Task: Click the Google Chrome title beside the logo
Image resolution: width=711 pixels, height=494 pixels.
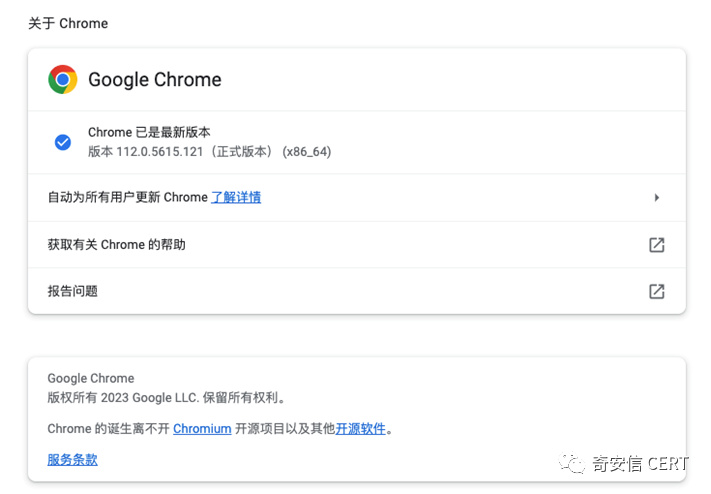Action: pos(155,79)
